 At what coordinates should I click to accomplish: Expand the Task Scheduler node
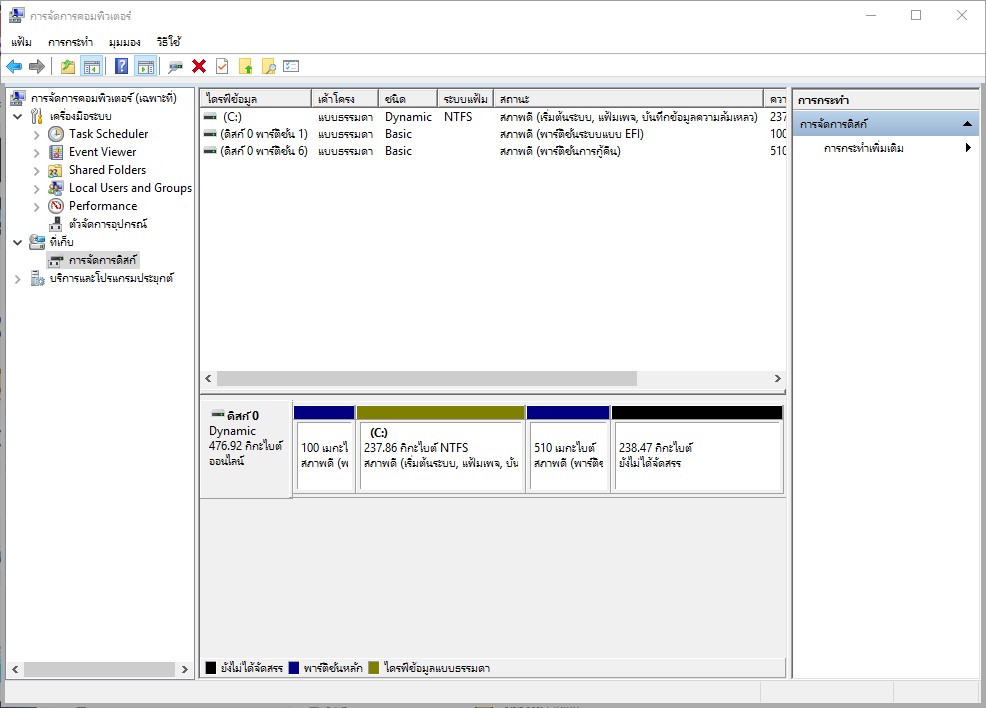[36, 135]
